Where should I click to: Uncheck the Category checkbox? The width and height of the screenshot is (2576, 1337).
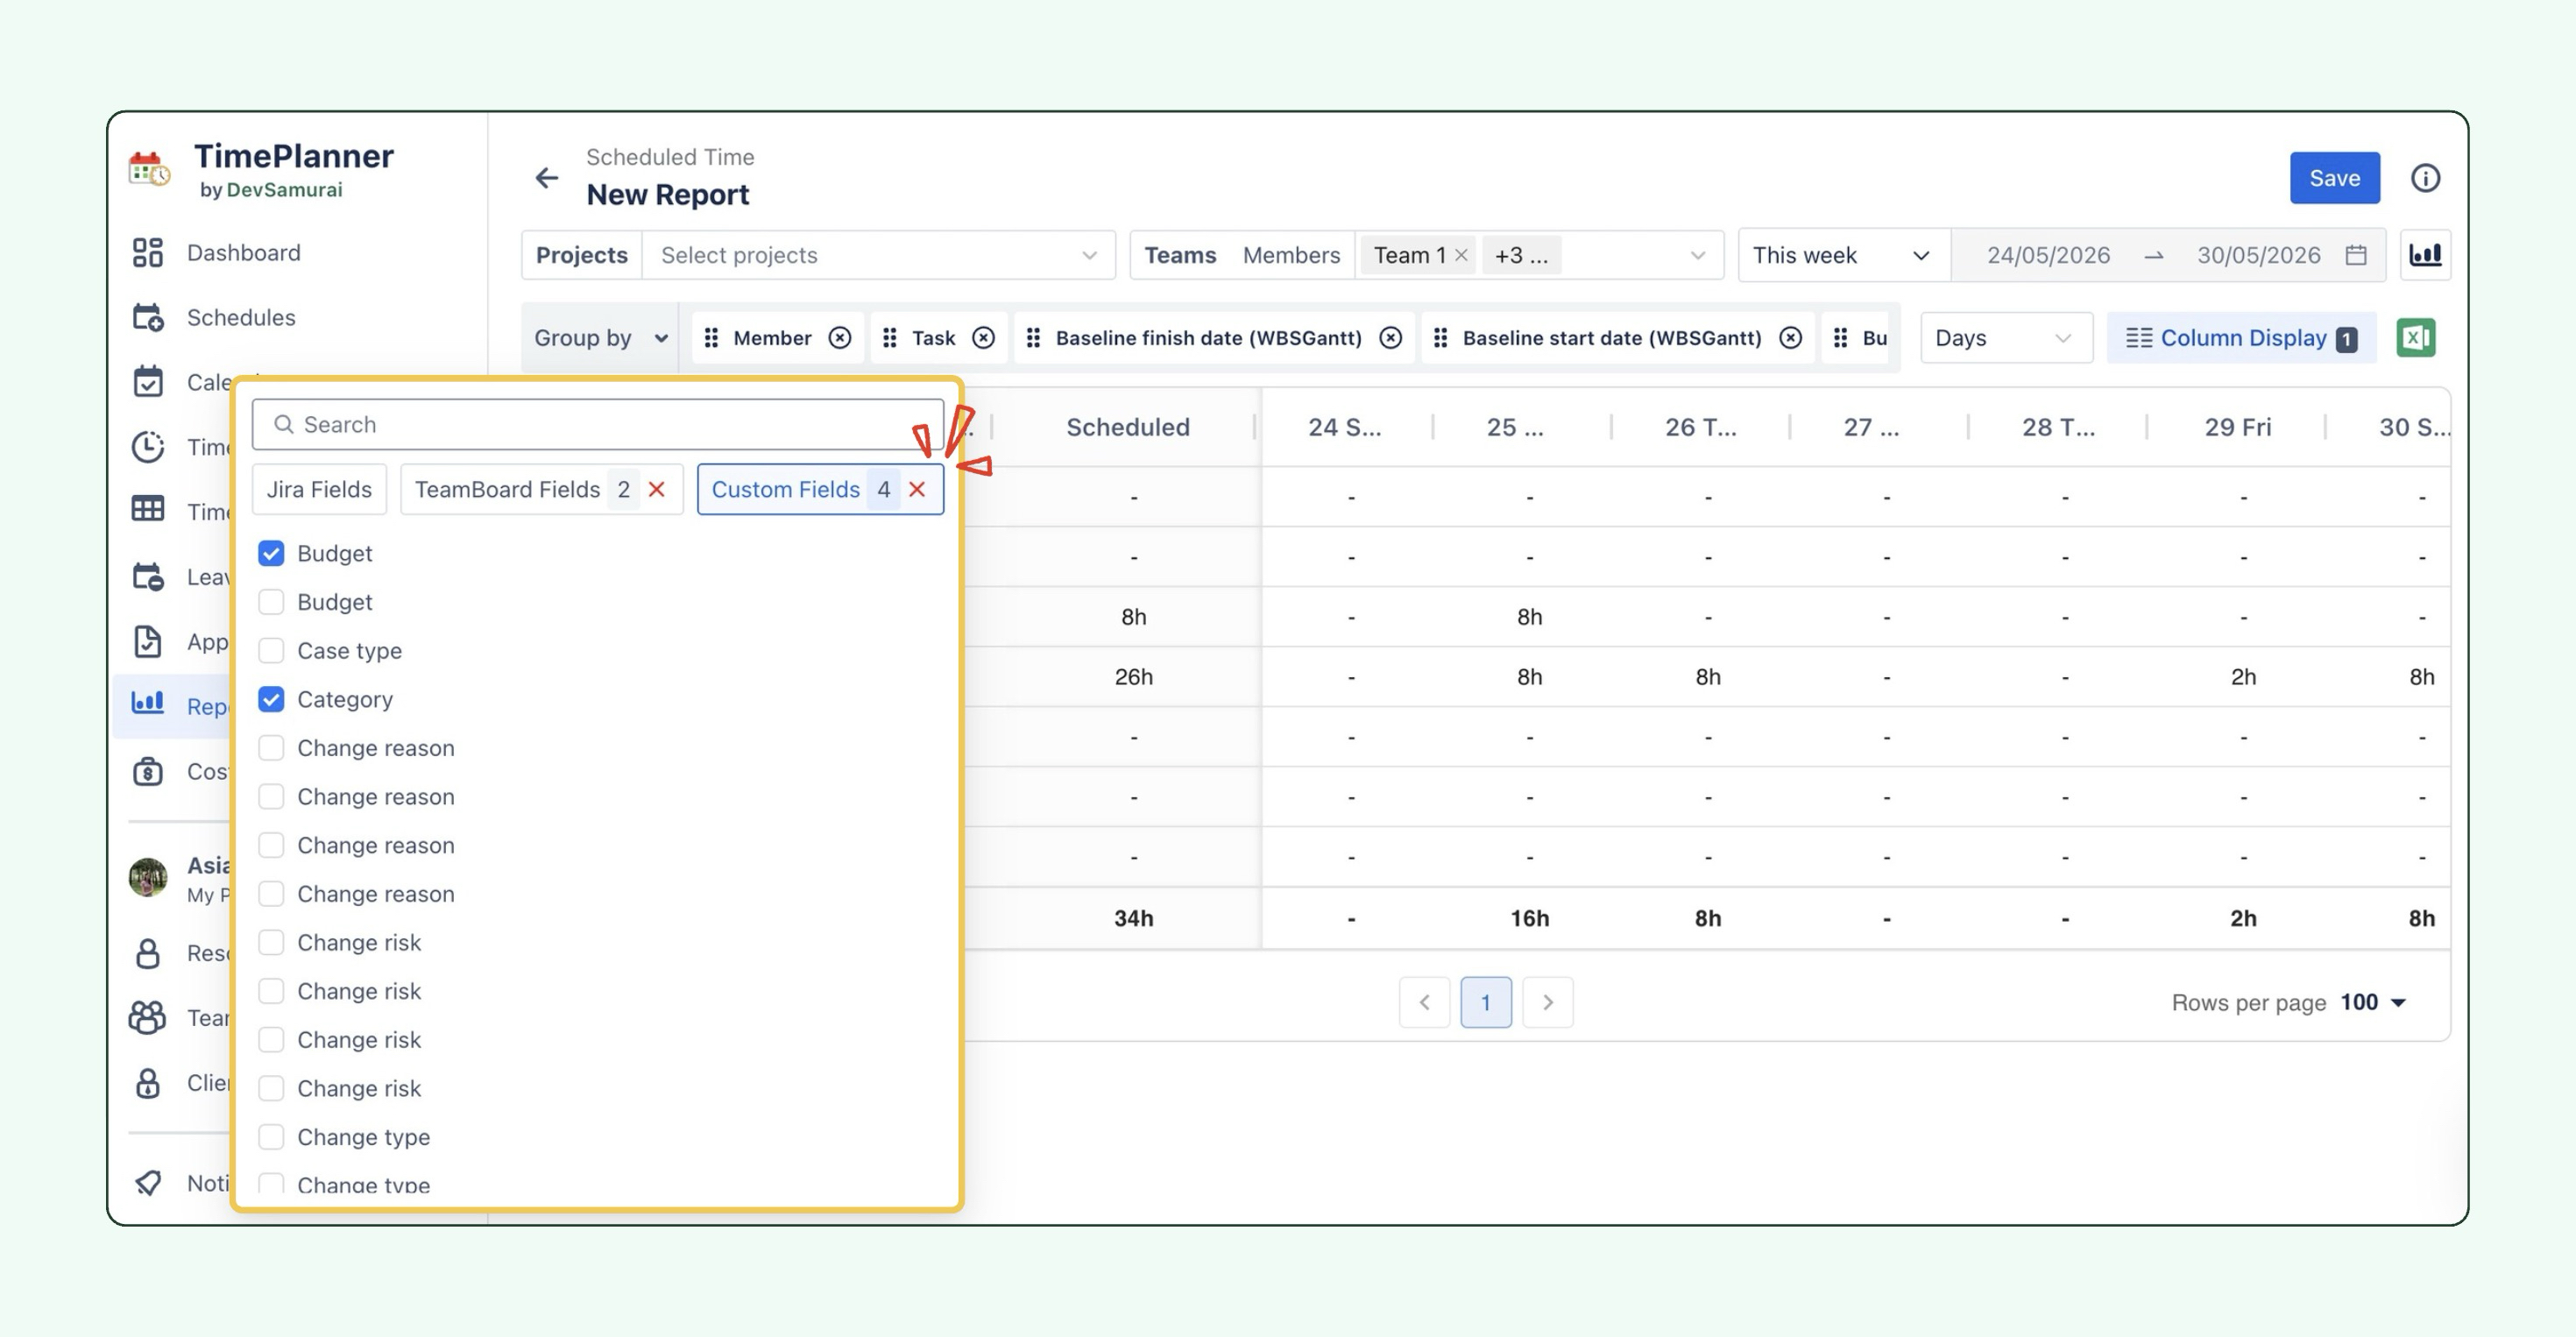[x=271, y=699]
